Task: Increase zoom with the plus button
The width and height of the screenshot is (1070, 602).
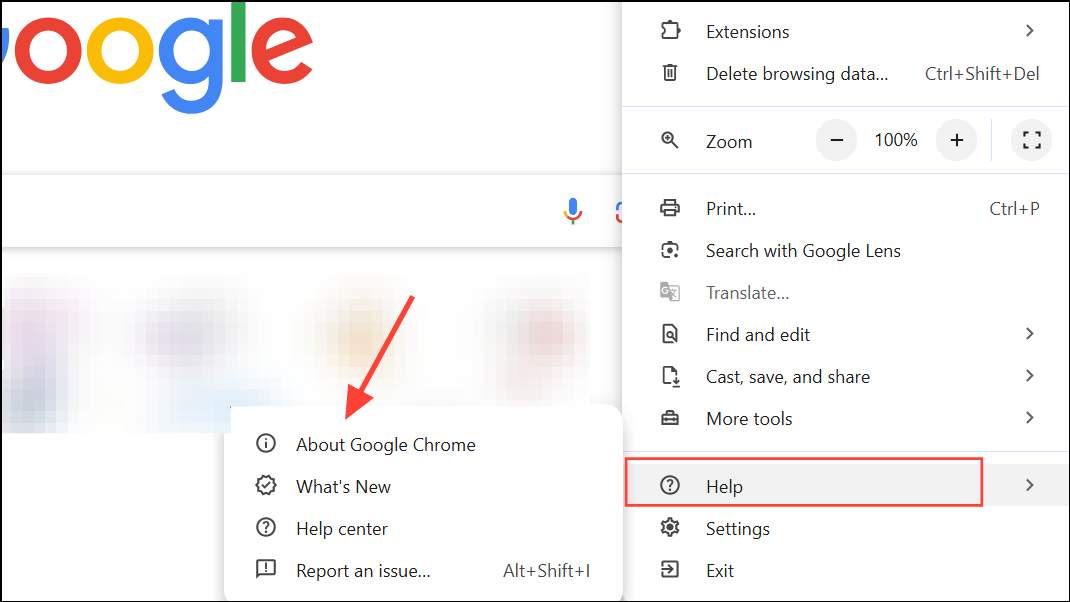Action: click(x=957, y=140)
